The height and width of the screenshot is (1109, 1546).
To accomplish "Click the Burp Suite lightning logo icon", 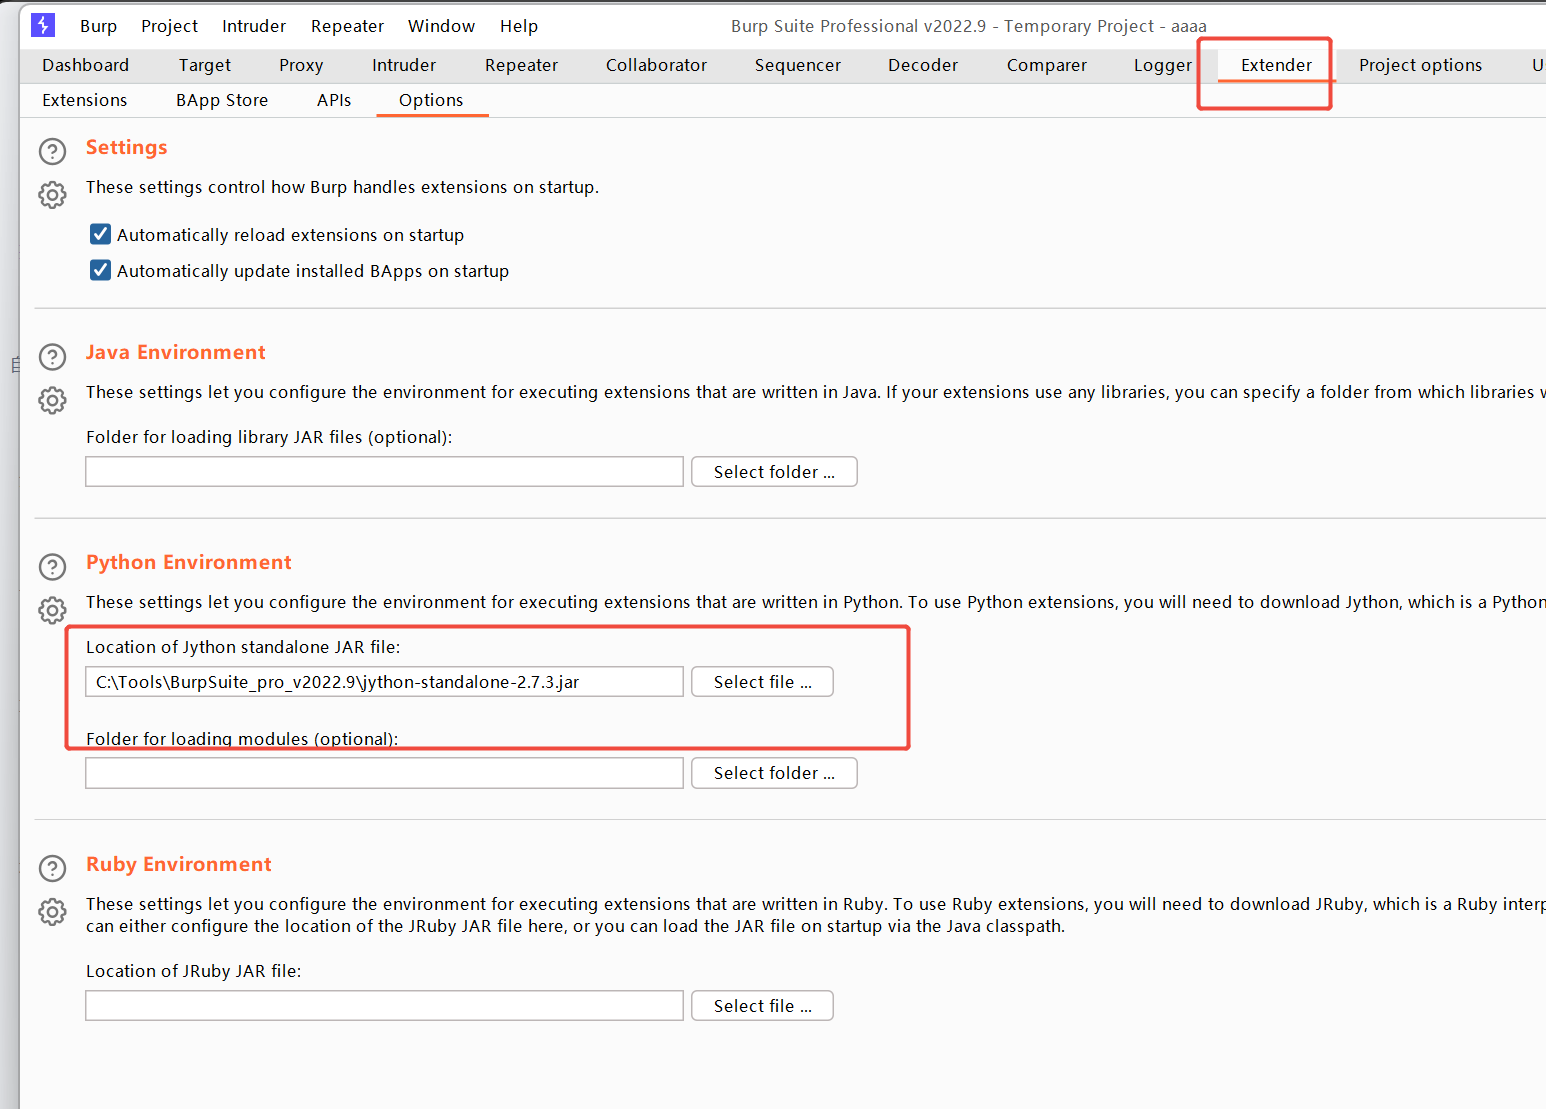I will 43,25.
